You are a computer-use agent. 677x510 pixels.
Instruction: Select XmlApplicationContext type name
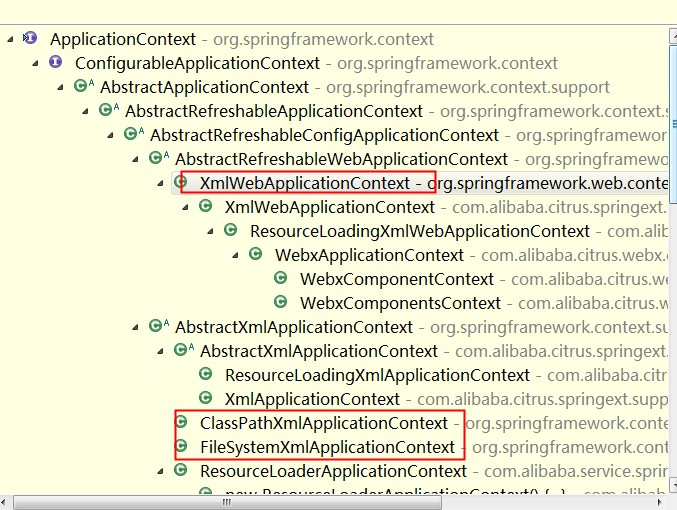[x=312, y=399]
